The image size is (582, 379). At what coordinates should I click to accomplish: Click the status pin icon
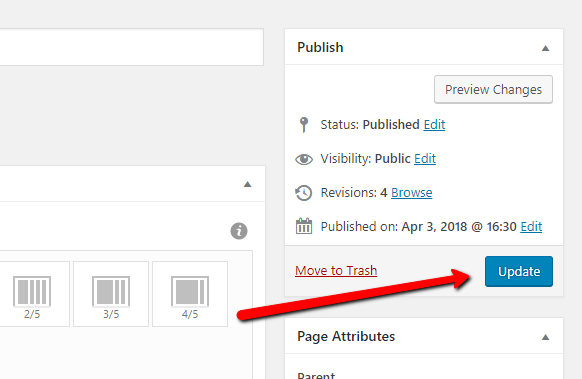click(304, 125)
